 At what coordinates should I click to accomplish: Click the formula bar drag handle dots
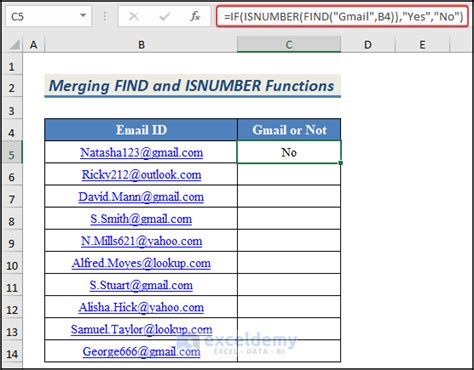(105, 16)
